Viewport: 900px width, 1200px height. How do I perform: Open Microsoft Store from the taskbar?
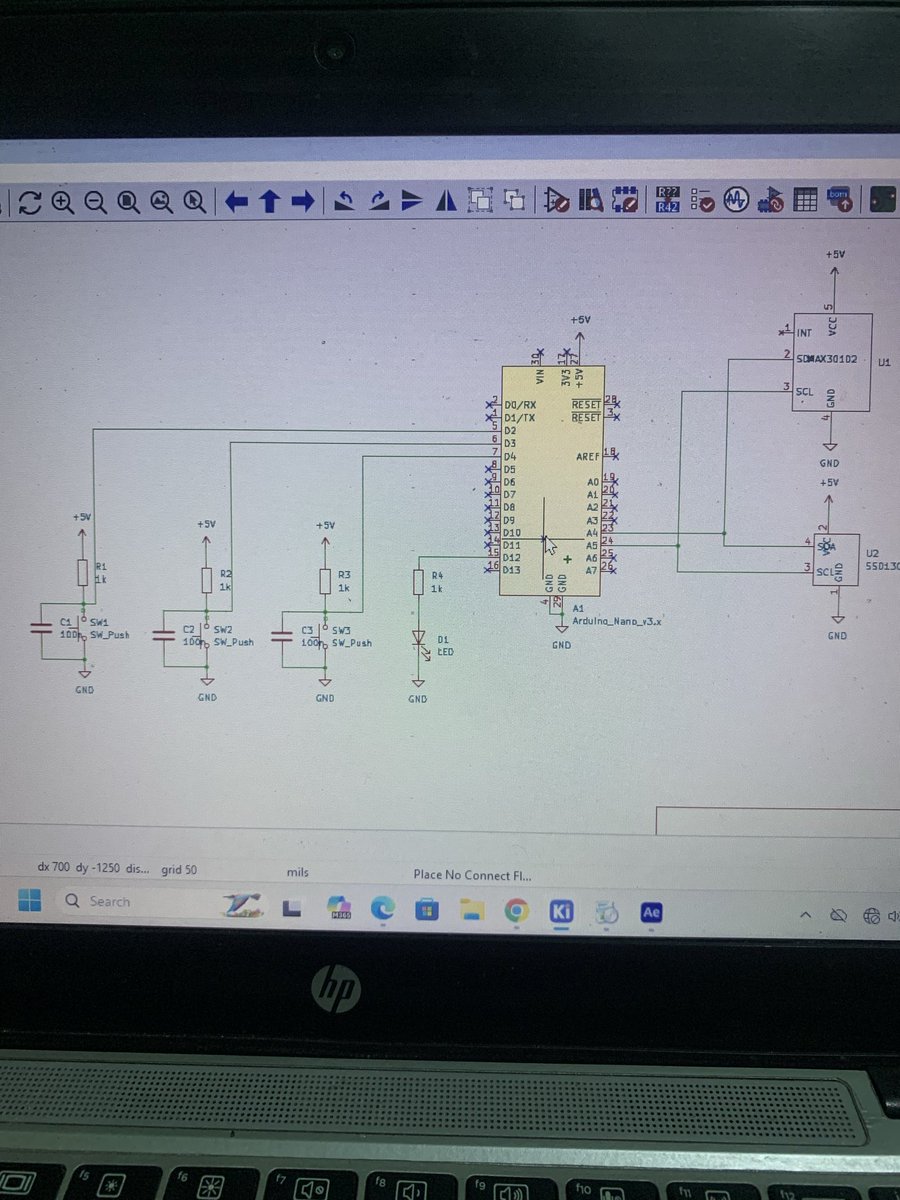tap(427, 911)
